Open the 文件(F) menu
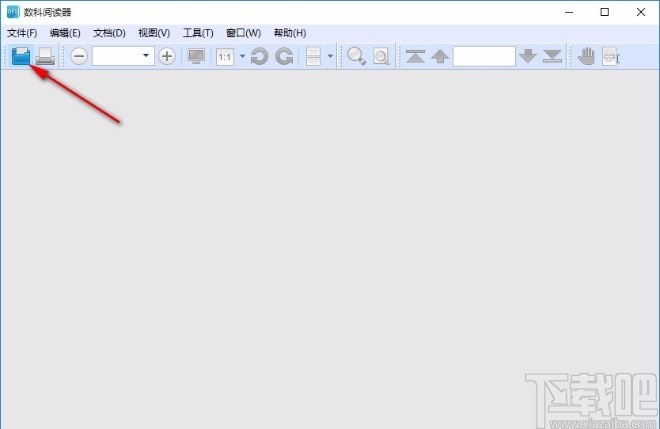 pyautogui.click(x=22, y=33)
